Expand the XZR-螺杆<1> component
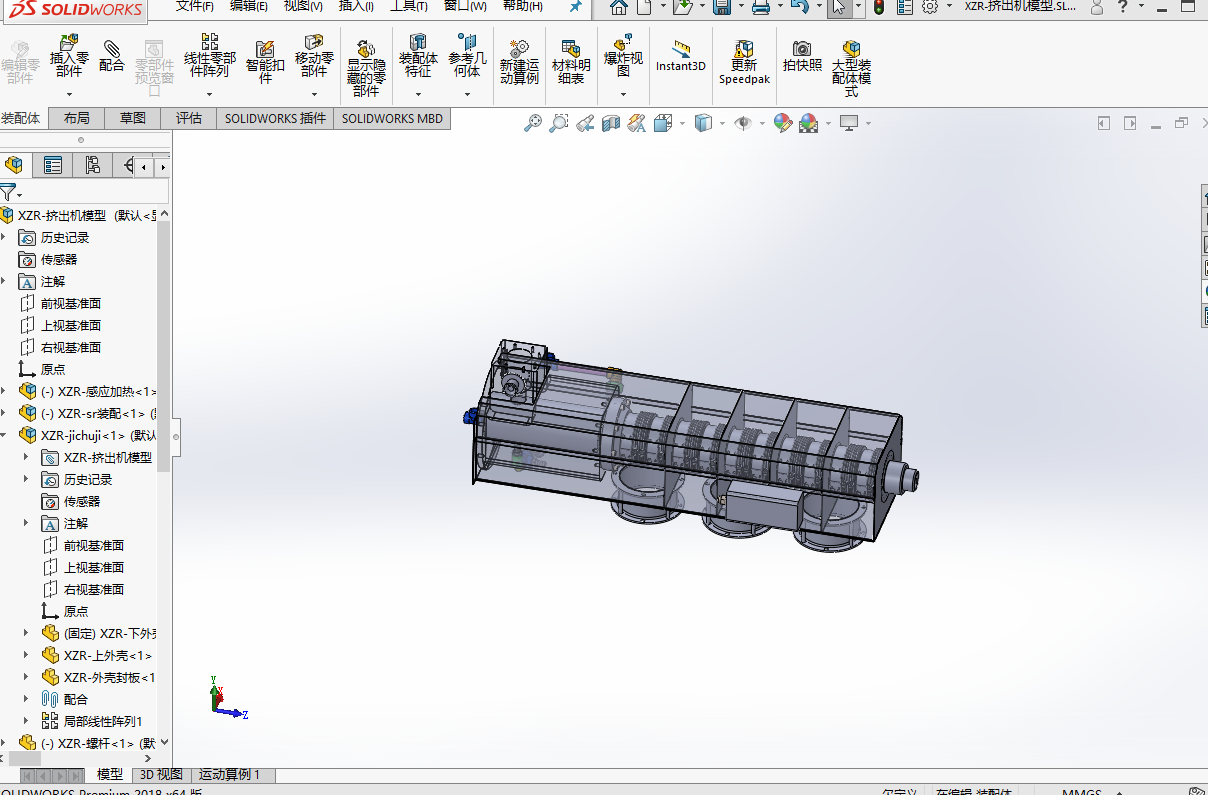1208x795 pixels. click(x=4, y=743)
